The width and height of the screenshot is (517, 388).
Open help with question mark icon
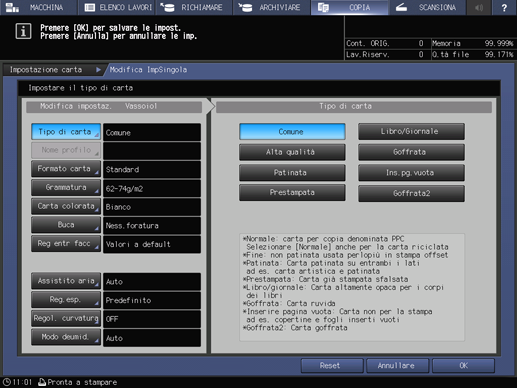click(x=504, y=7)
